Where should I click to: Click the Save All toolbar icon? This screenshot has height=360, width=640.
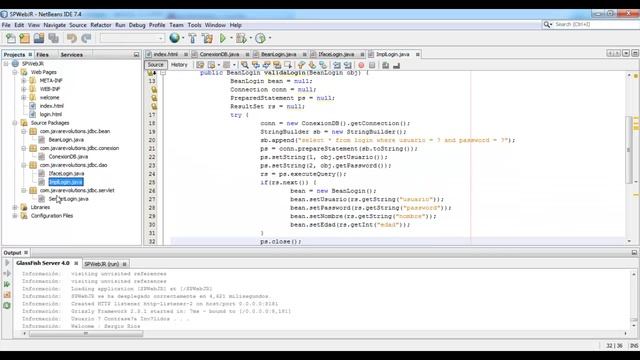pos(53,38)
